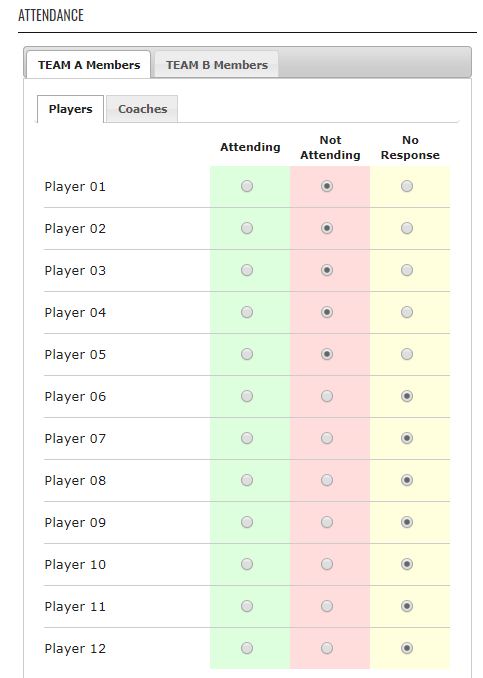Viewport: 483px width, 678px height.
Task: Switch to the TEAM B Members tab
Action: (x=217, y=65)
